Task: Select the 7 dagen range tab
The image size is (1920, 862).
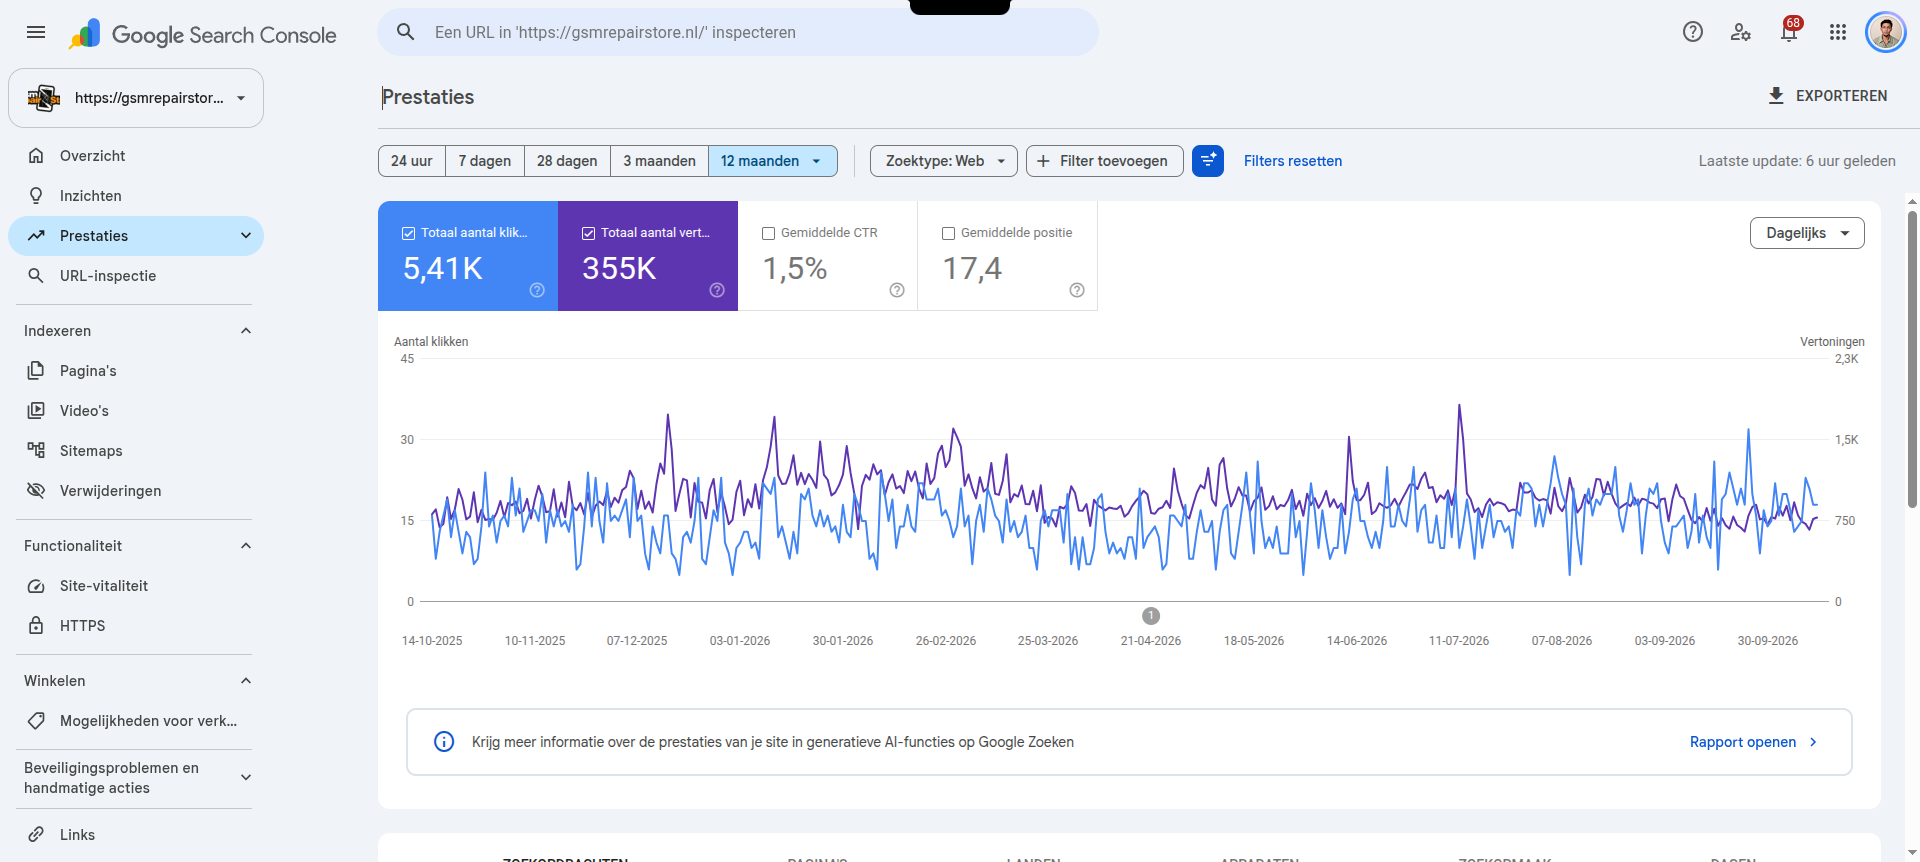Action: pyautogui.click(x=485, y=161)
